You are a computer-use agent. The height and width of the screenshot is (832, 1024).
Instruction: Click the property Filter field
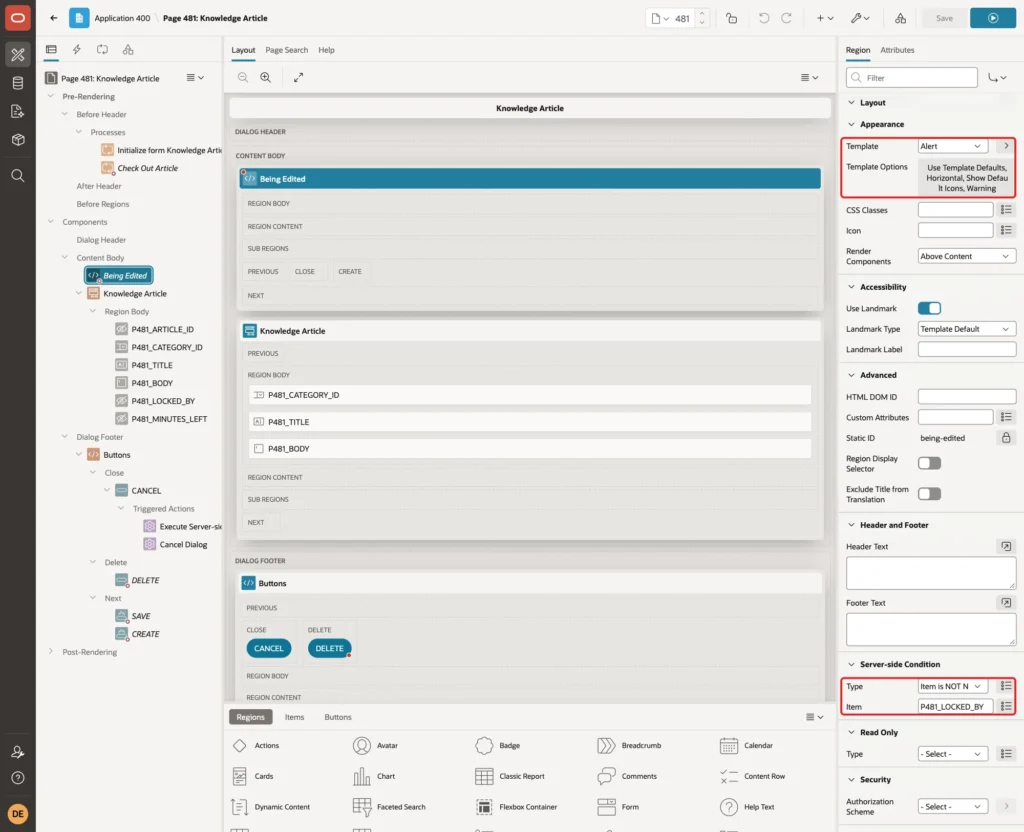tap(912, 78)
